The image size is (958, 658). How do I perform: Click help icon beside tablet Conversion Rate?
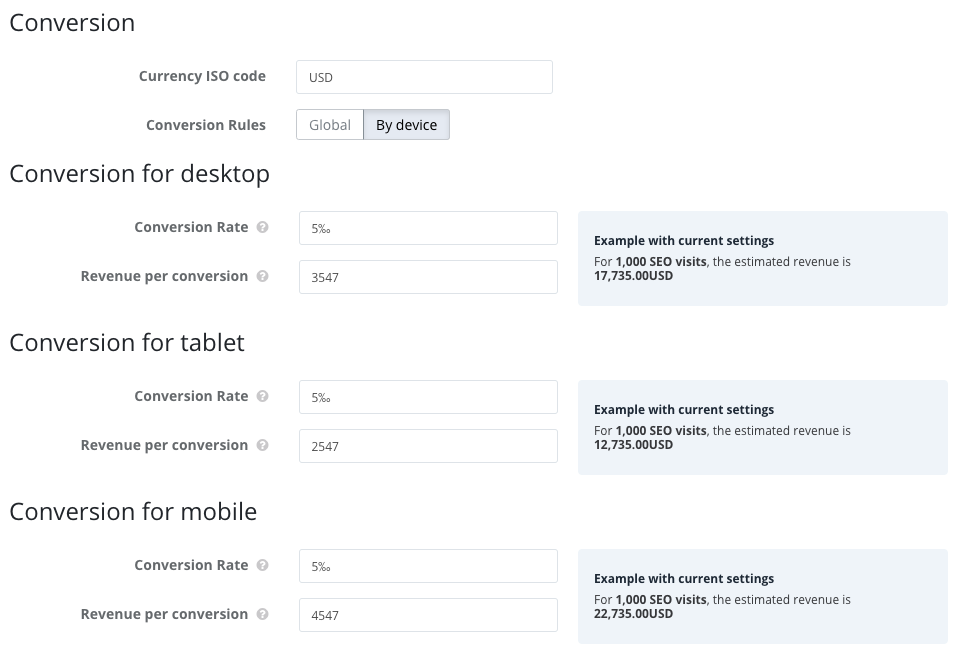(x=262, y=396)
